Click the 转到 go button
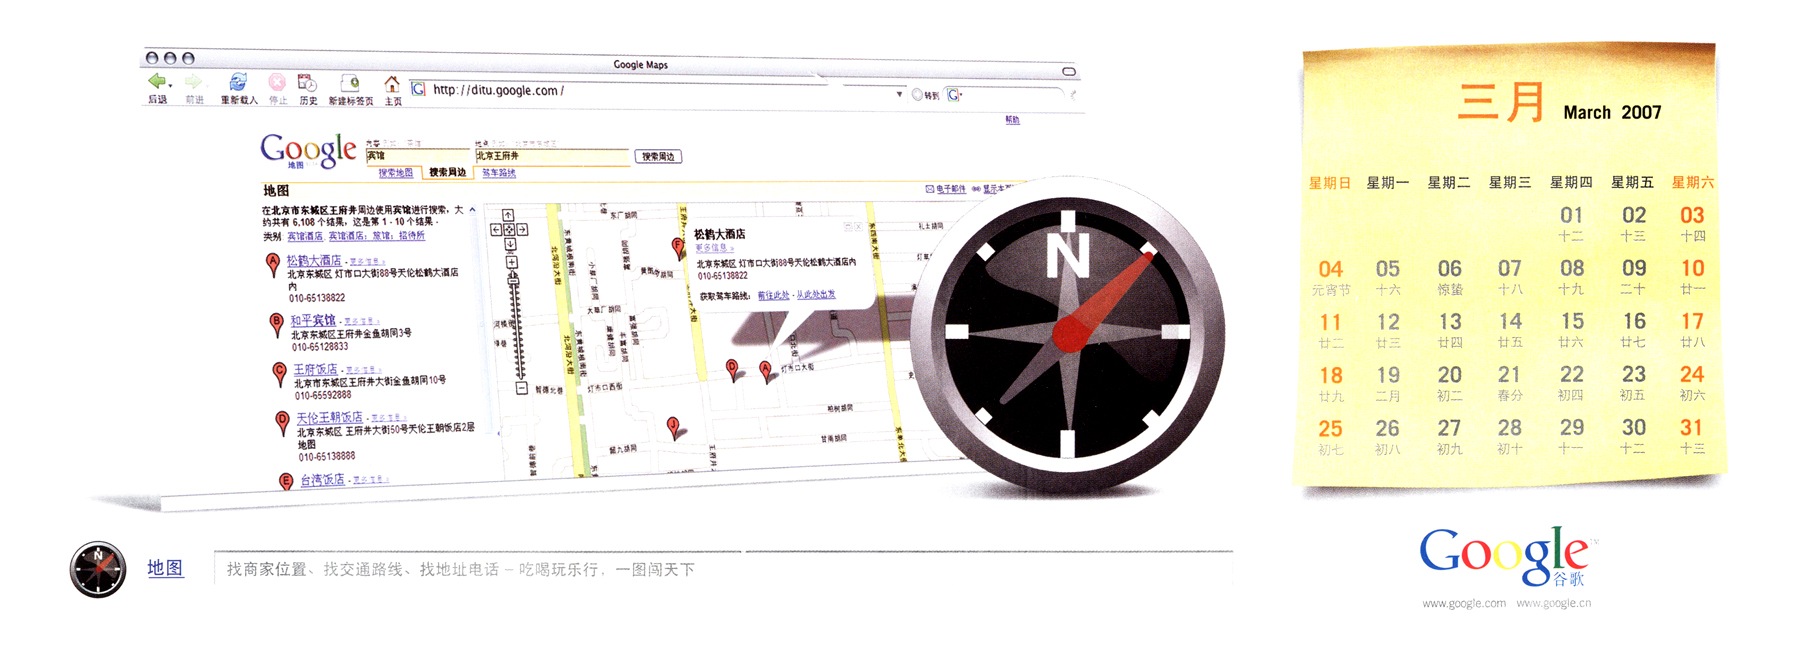 (925, 95)
